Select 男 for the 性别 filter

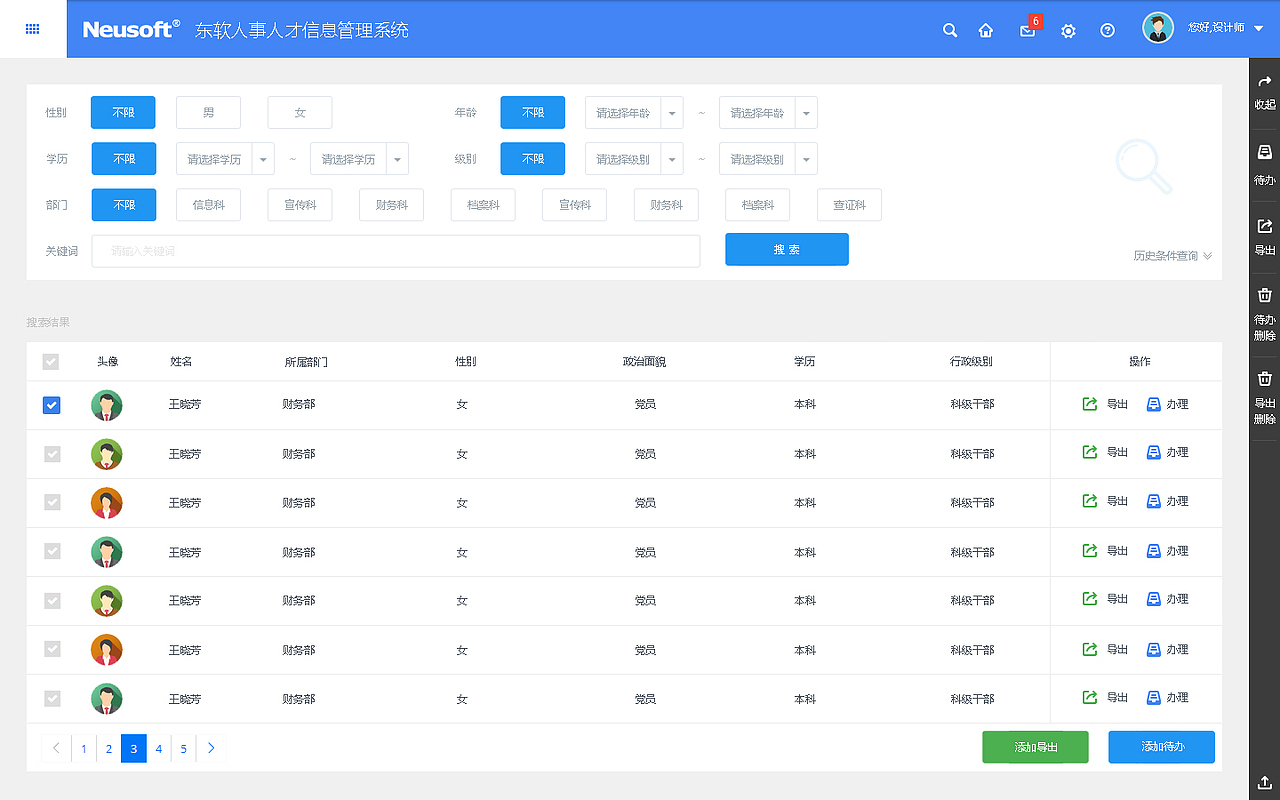tap(208, 113)
